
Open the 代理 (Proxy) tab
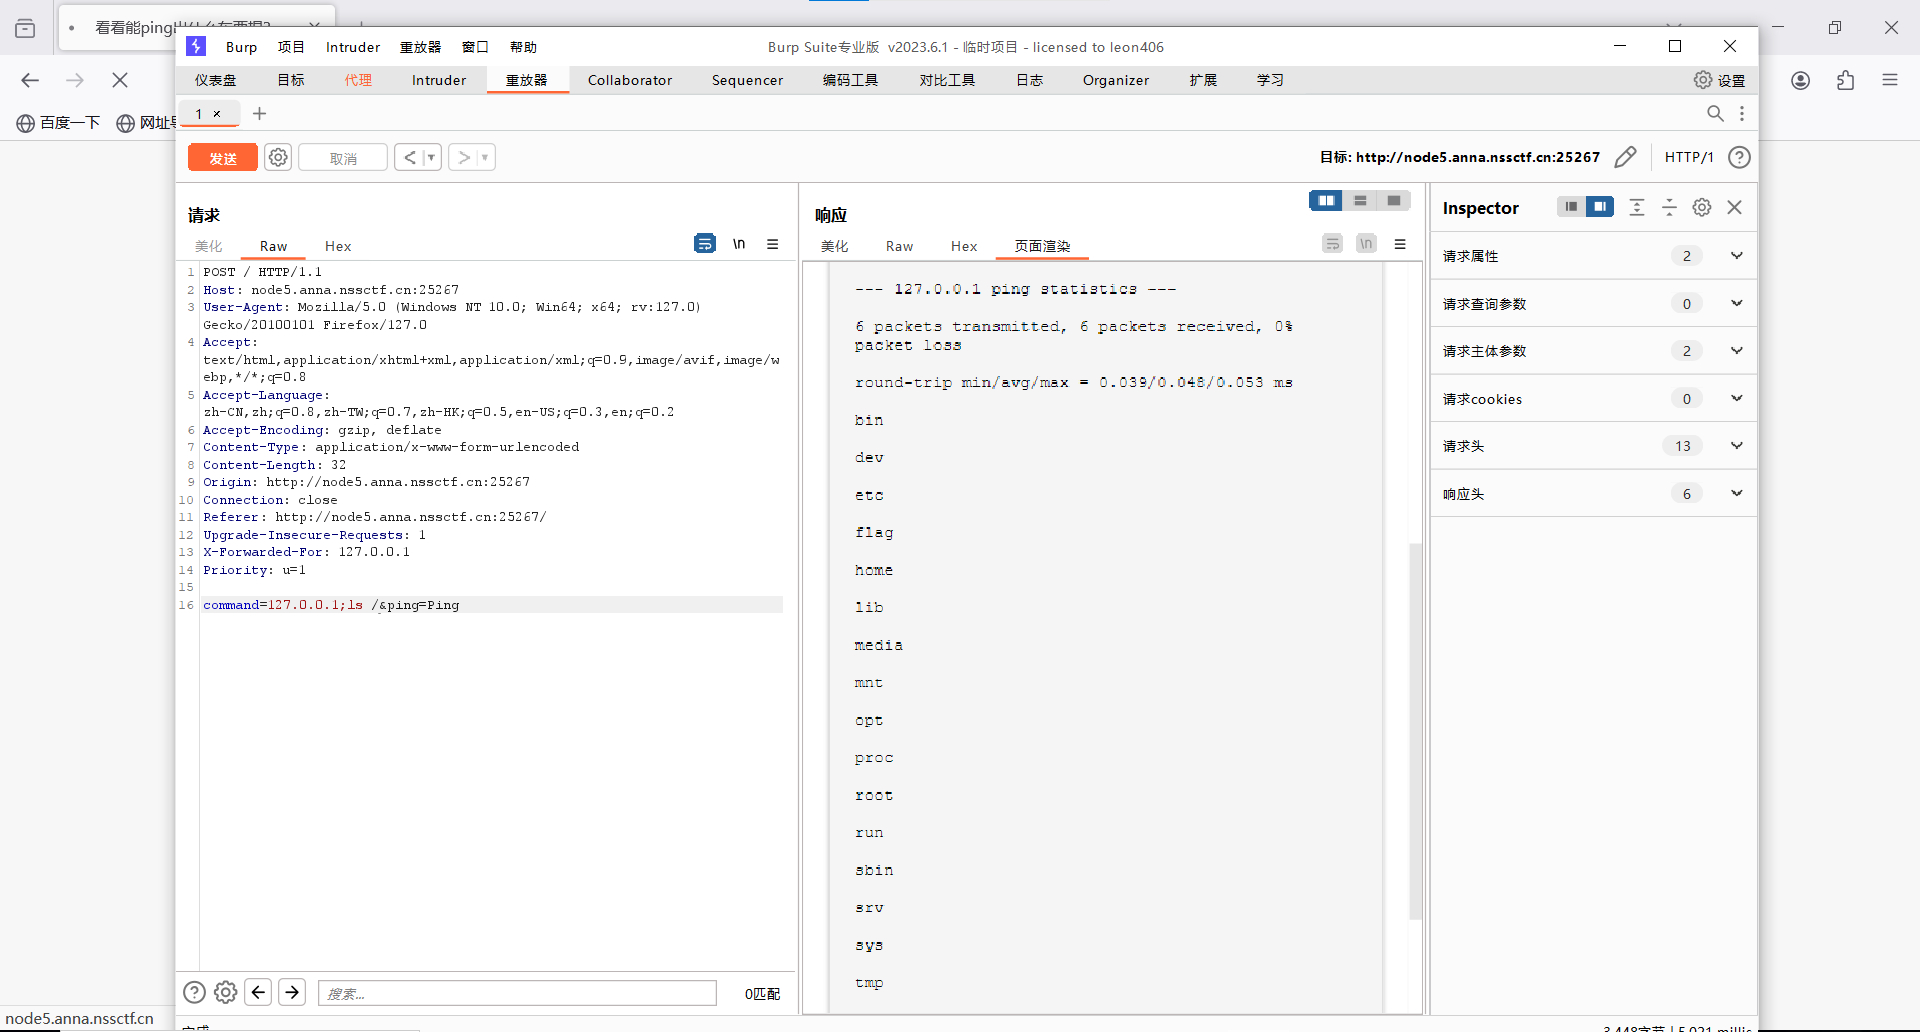(358, 80)
